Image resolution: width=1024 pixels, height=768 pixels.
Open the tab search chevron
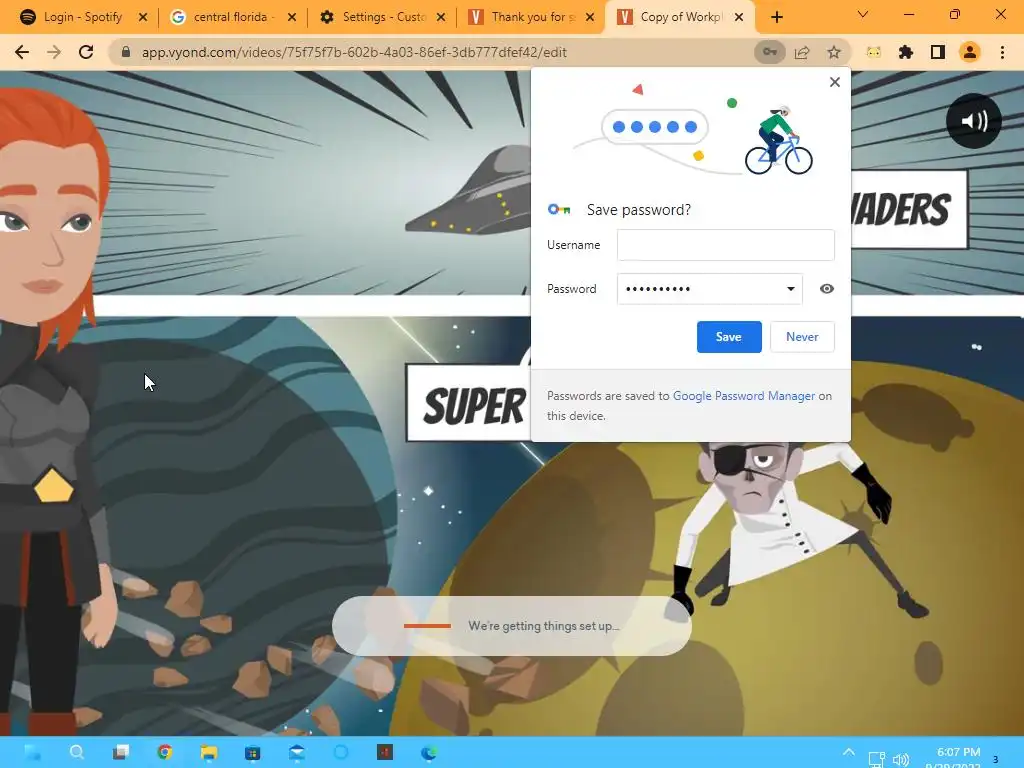coord(863,14)
